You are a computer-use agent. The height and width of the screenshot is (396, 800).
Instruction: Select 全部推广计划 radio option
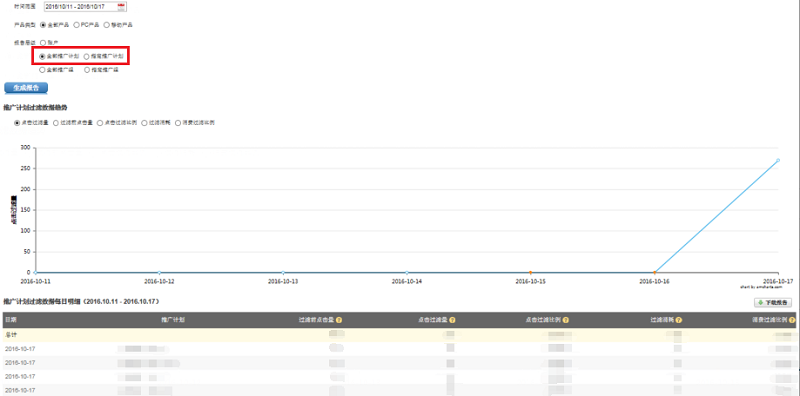42,56
